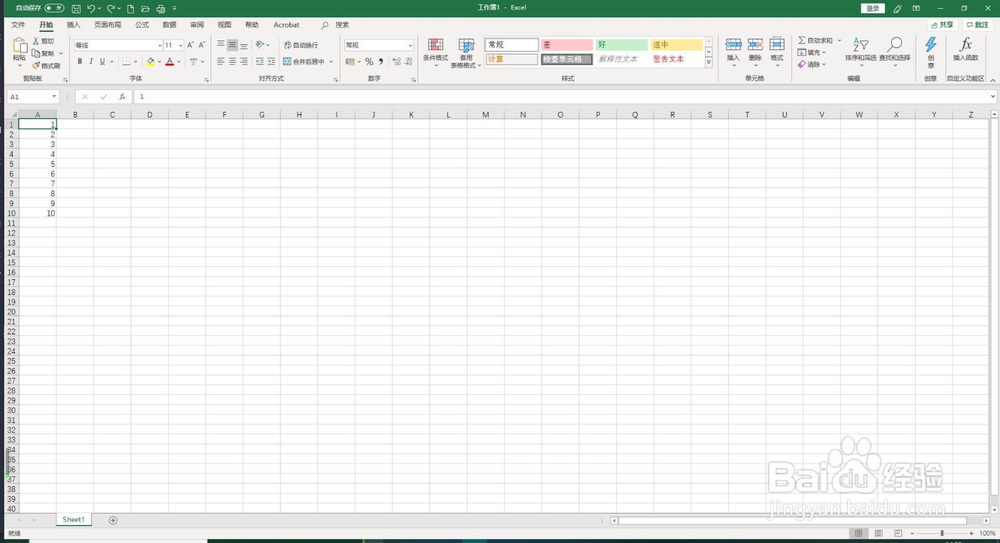The height and width of the screenshot is (543, 1000).
Task: Apply Italic formatting in the ribbon
Action: tap(91, 62)
